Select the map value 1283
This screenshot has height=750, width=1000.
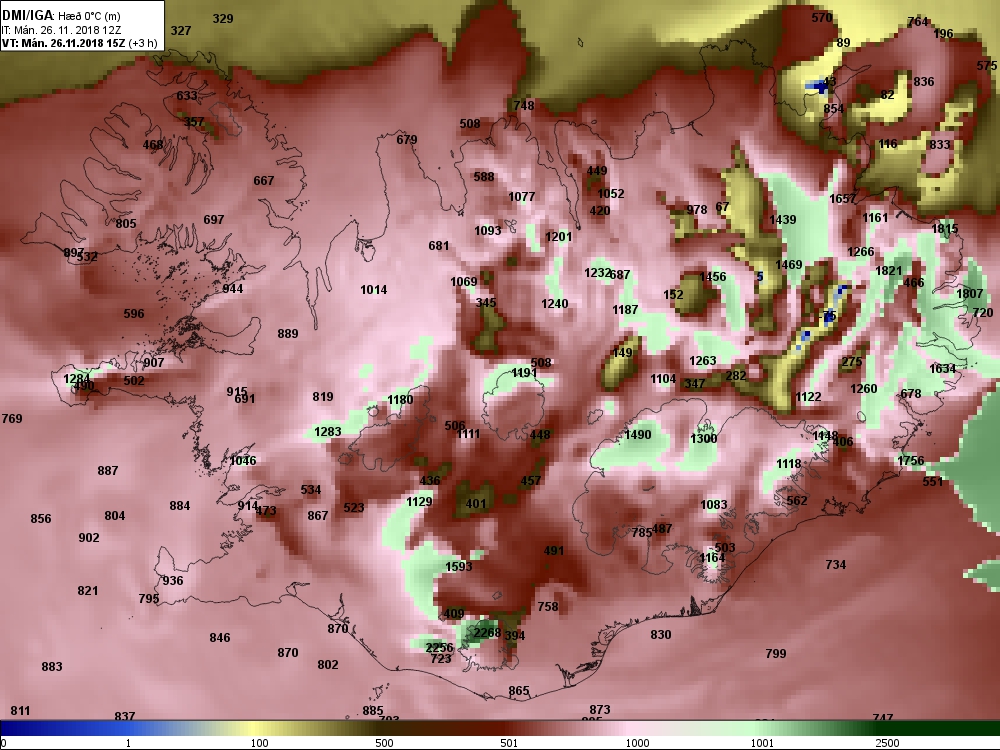click(x=327, y=431)
